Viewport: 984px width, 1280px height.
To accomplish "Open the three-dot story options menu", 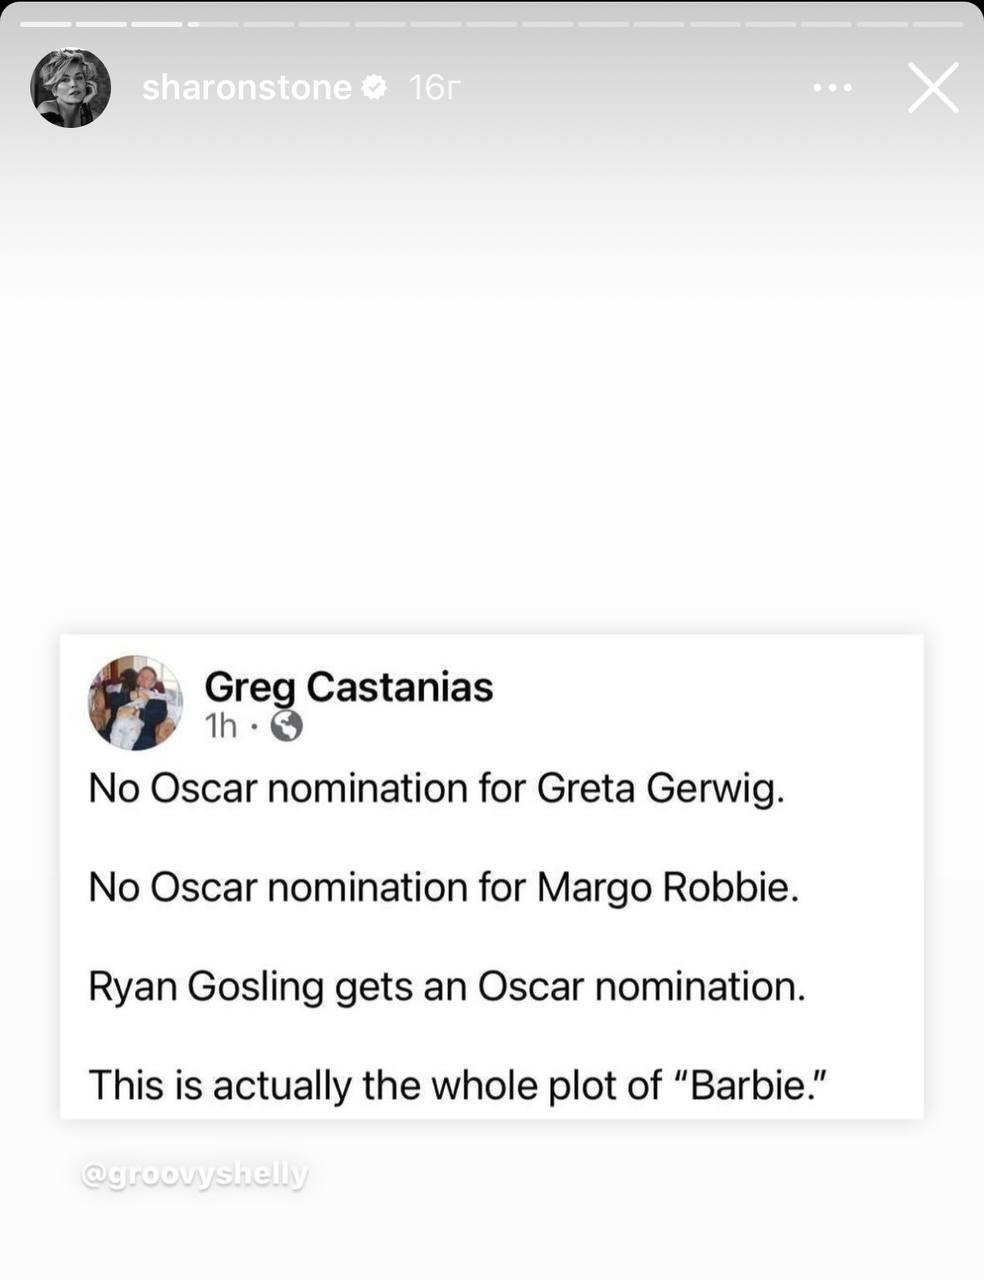I will pyautogui.click(x=832, y=88).
